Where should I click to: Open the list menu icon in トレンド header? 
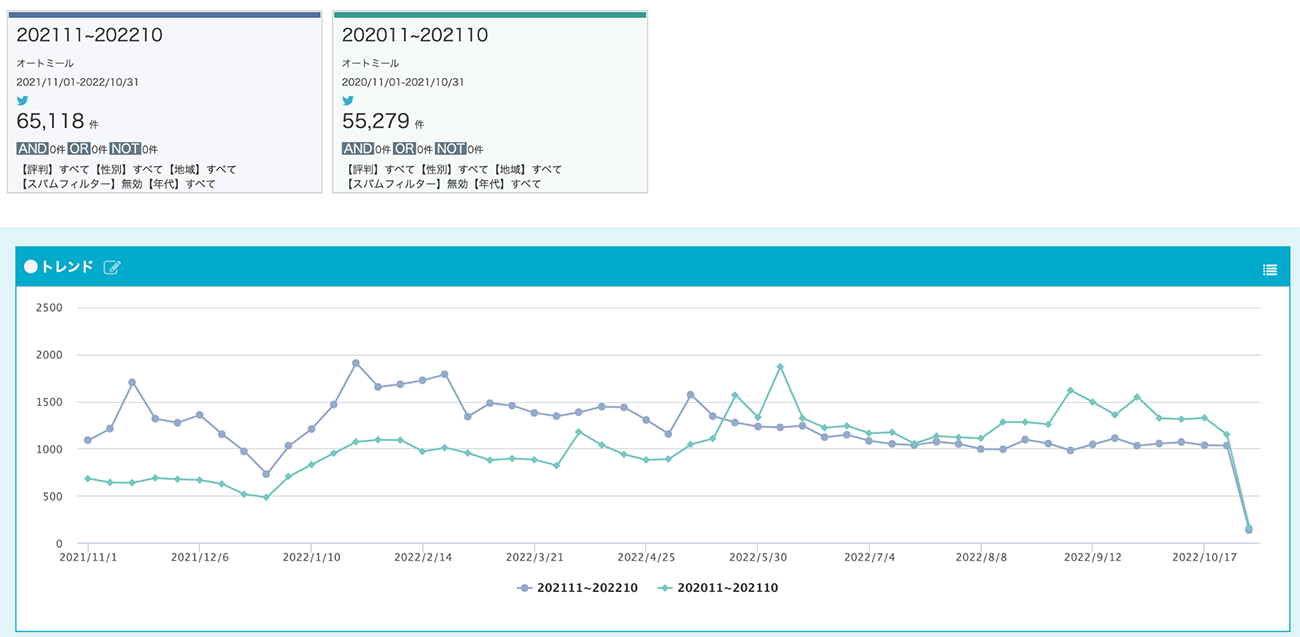(x=1269, y=269)
